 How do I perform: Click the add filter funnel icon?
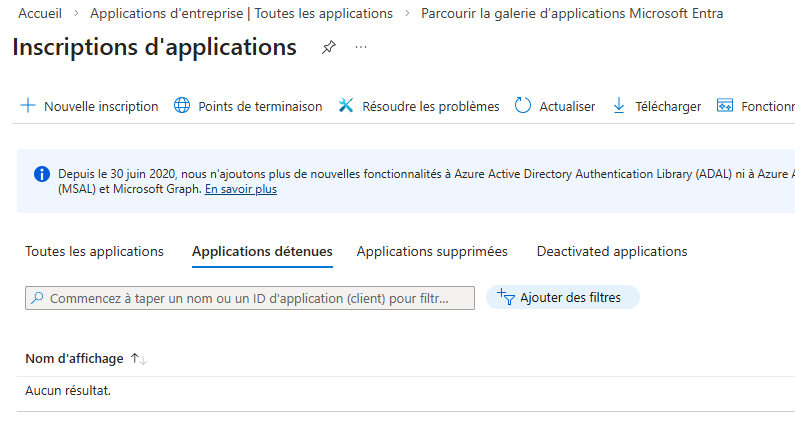pos(505,297)
